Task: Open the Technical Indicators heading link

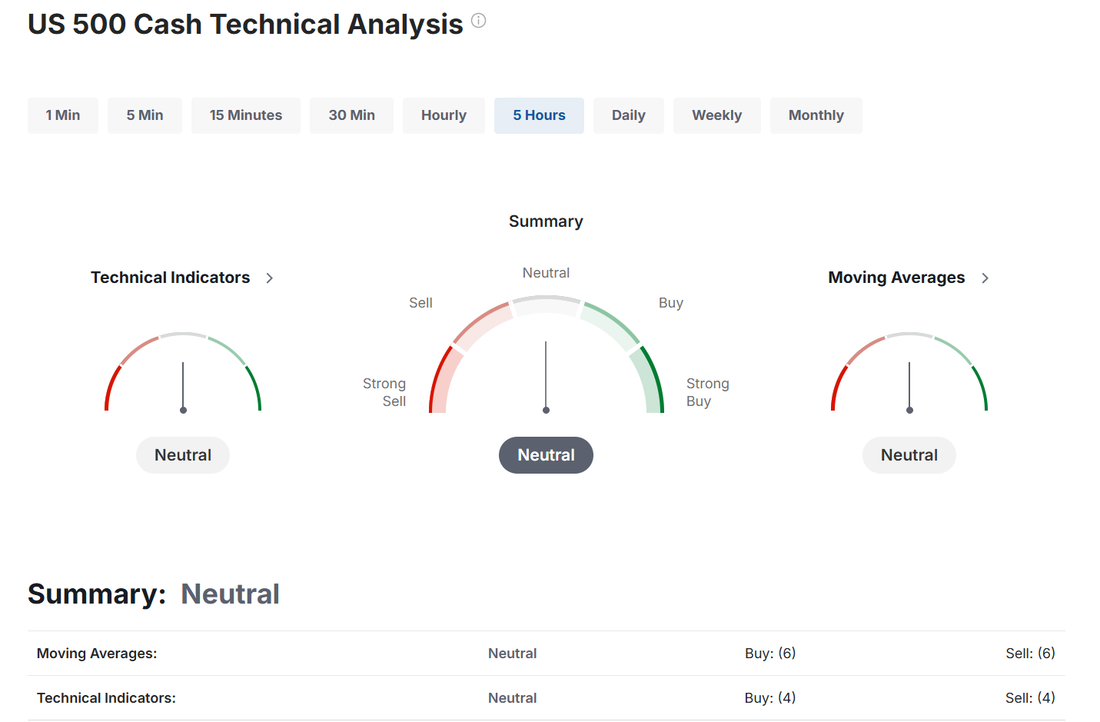Action: click(170, 278)
